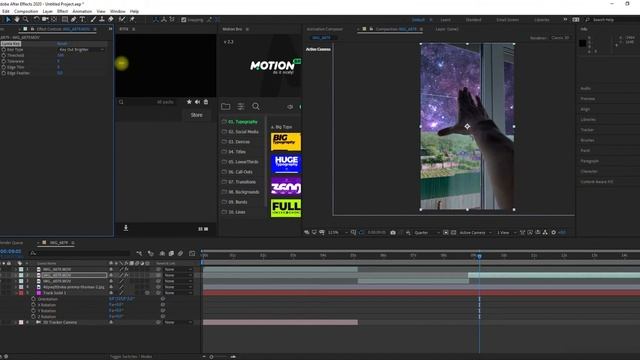Click the trash icon in packs panel

[206, 102]
